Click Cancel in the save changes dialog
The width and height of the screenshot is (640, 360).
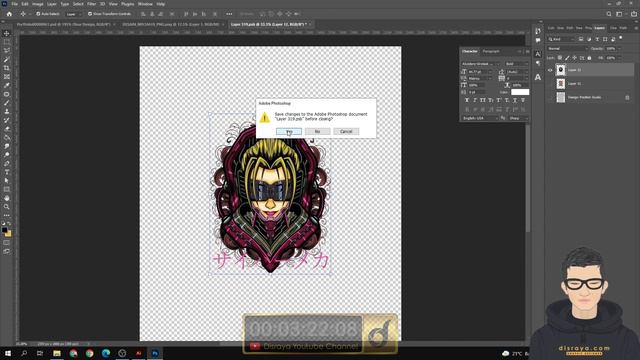click(x=346, y=131)
